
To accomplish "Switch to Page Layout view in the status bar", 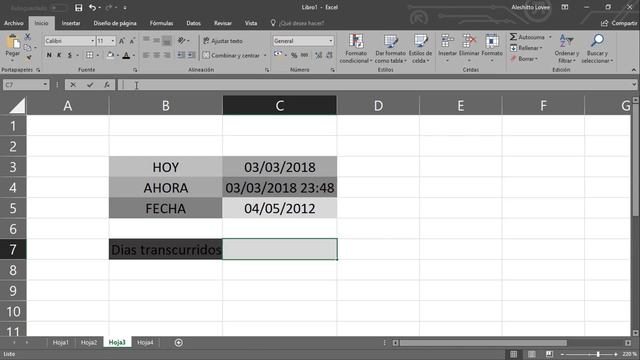I will point(531,354).
